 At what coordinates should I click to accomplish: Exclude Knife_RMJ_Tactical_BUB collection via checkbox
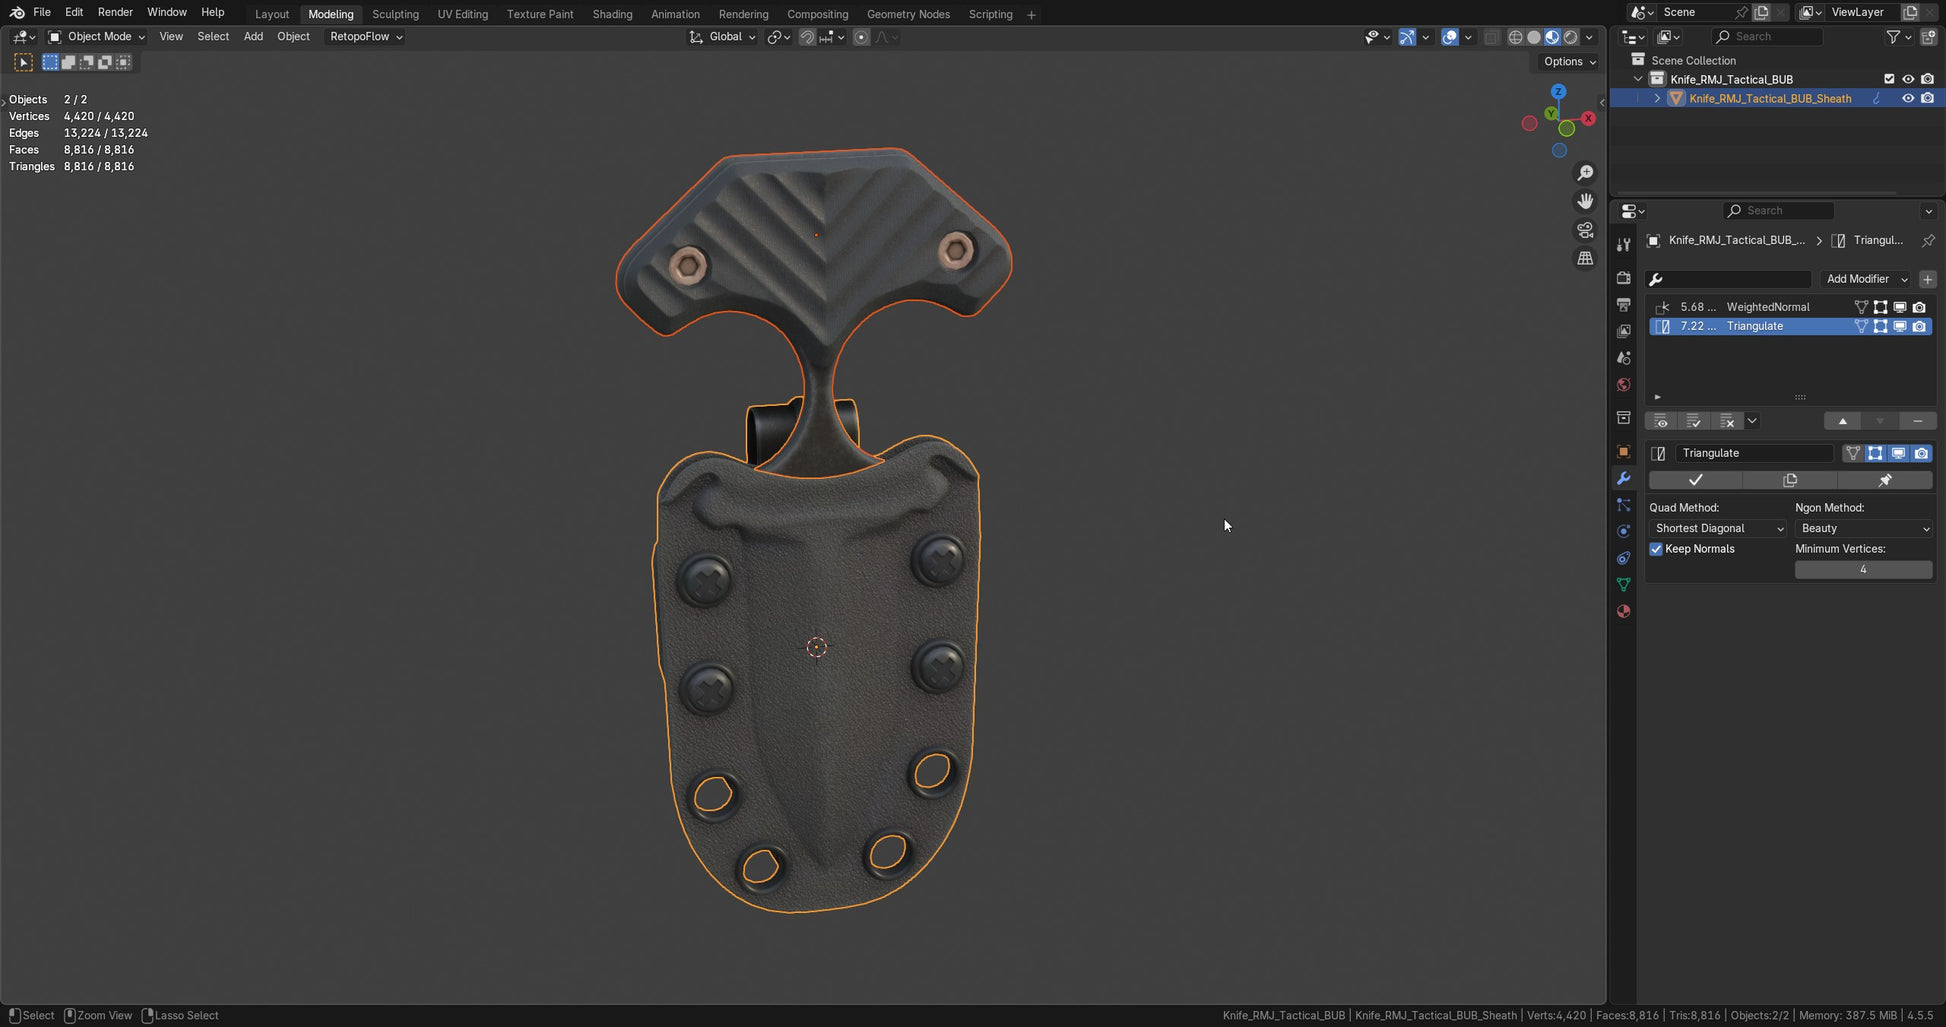pyautogui.click(x=1888, y=79)
